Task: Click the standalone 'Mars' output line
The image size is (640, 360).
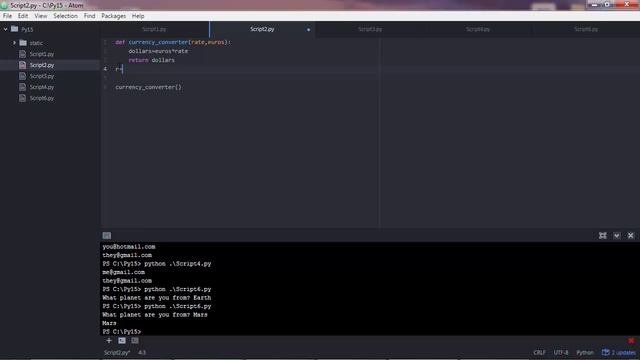Action: 109,323
